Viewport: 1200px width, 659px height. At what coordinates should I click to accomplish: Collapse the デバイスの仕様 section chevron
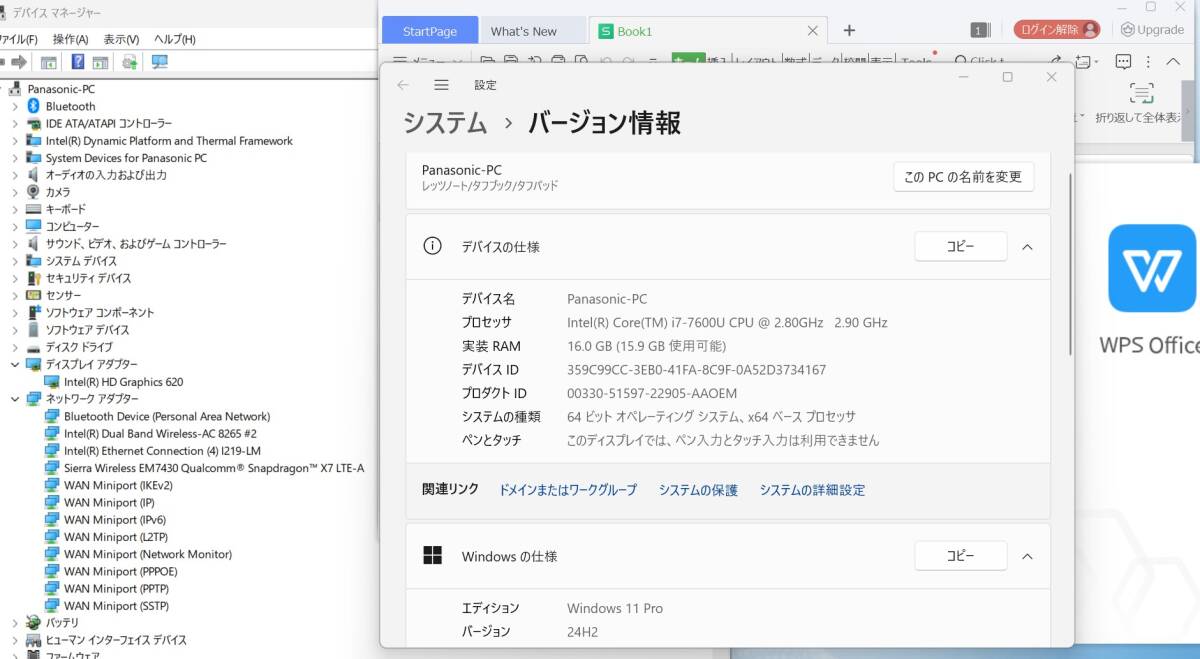[1027, 247]
